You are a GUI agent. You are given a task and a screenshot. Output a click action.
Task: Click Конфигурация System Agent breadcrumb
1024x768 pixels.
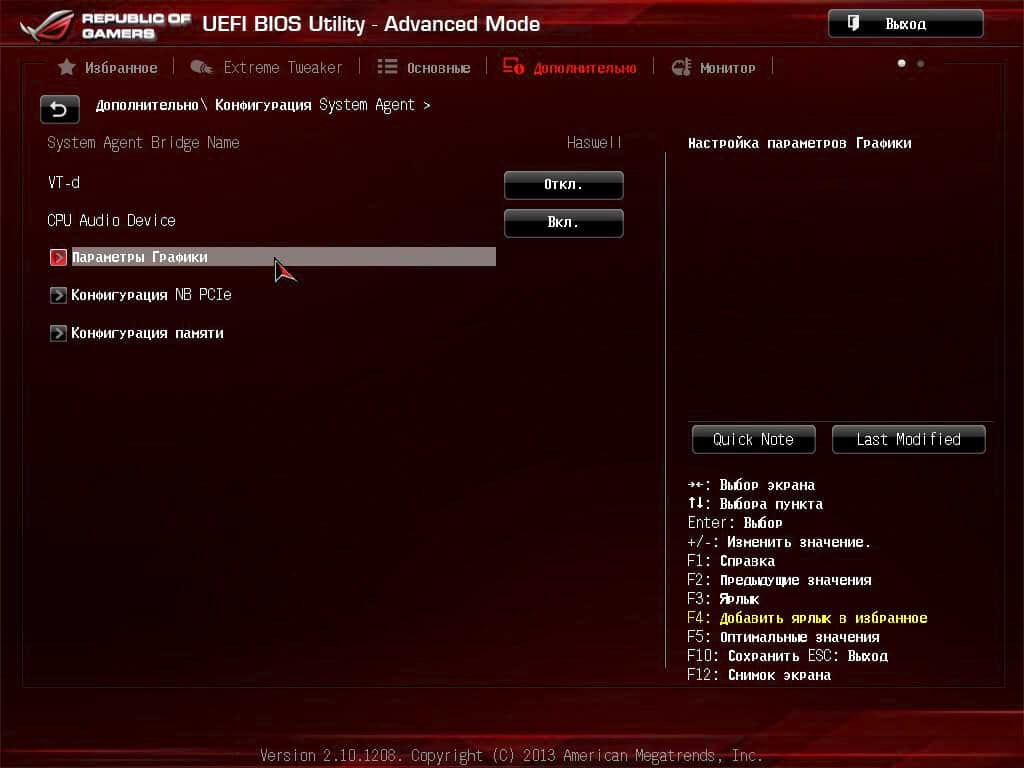(315, 105)
